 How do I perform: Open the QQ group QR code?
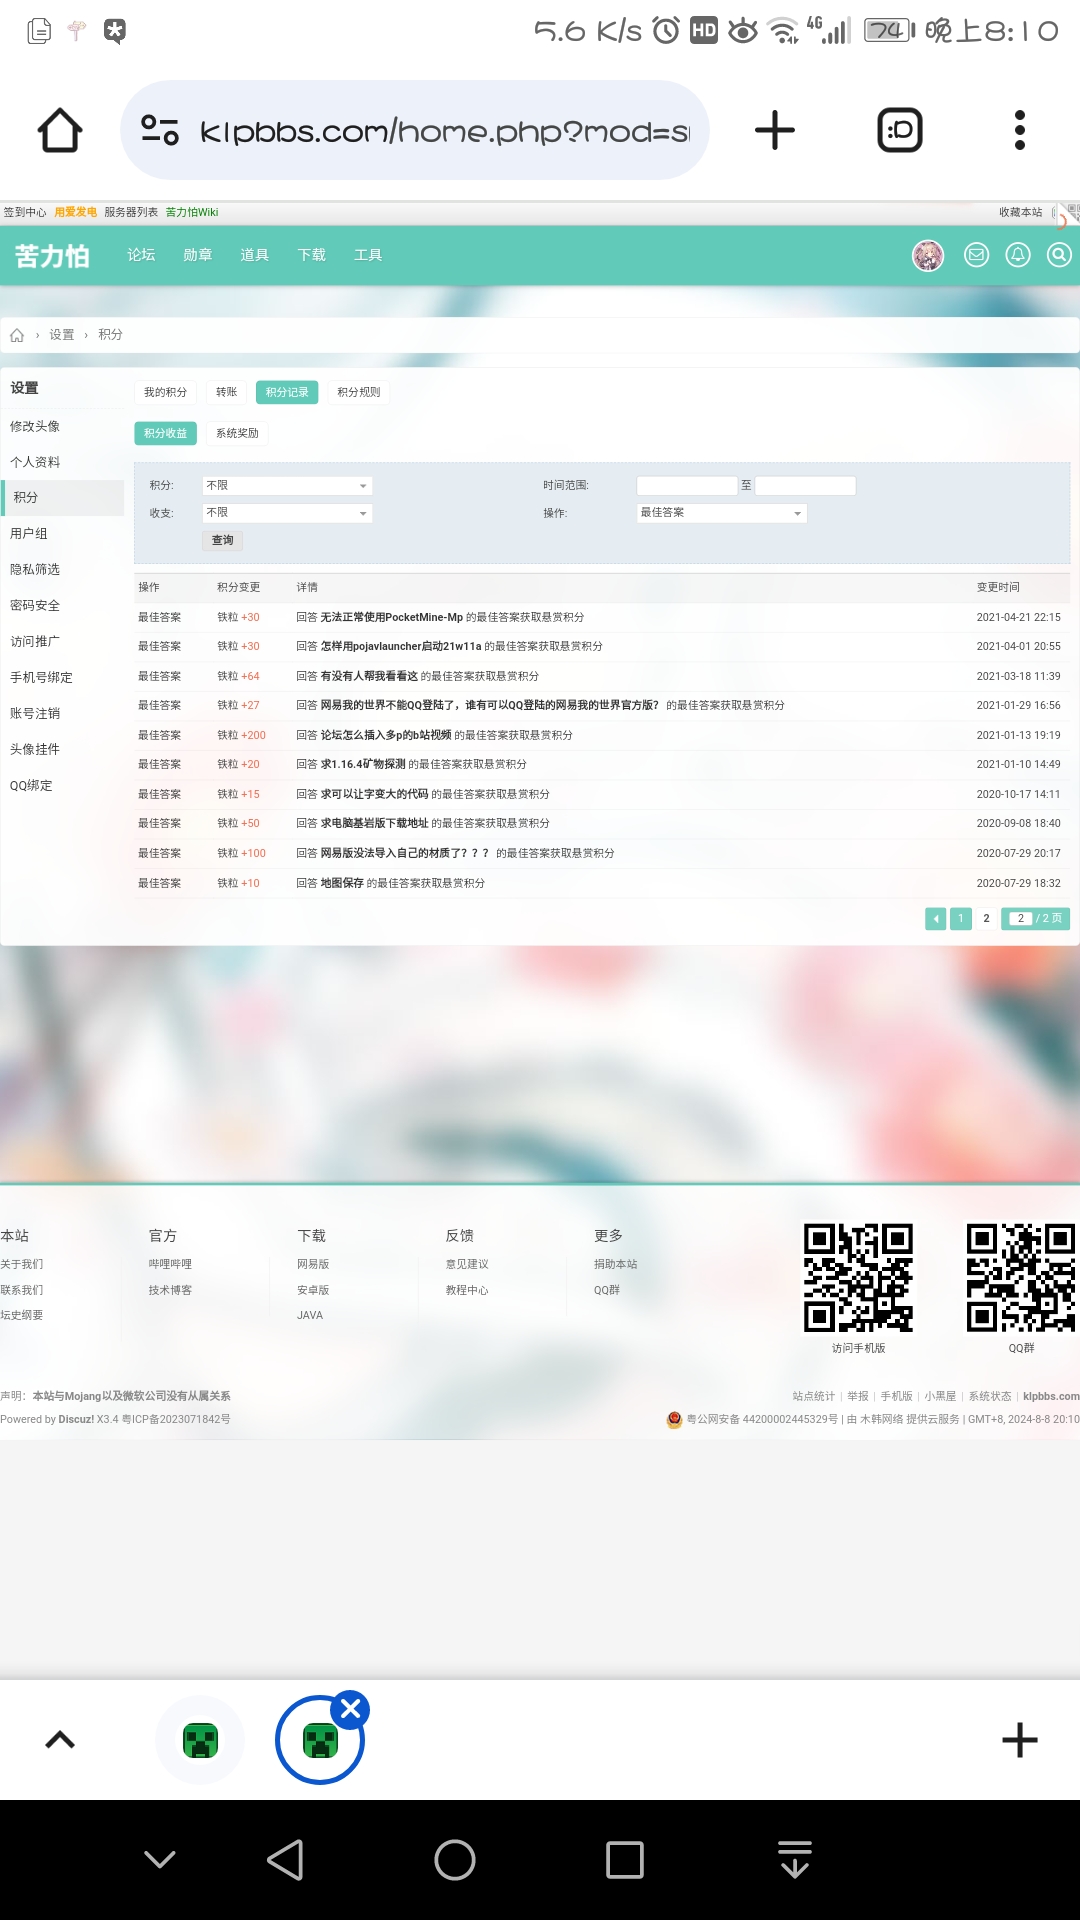click(1021, 1278)
